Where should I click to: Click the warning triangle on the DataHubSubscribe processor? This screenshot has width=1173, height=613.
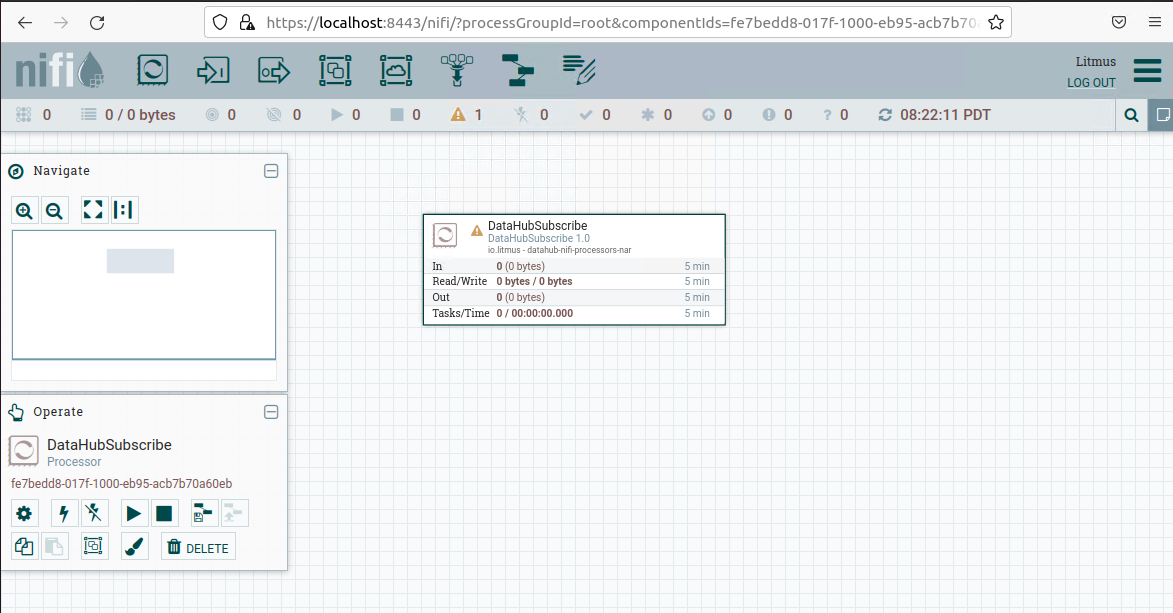[x=477, y=231]
